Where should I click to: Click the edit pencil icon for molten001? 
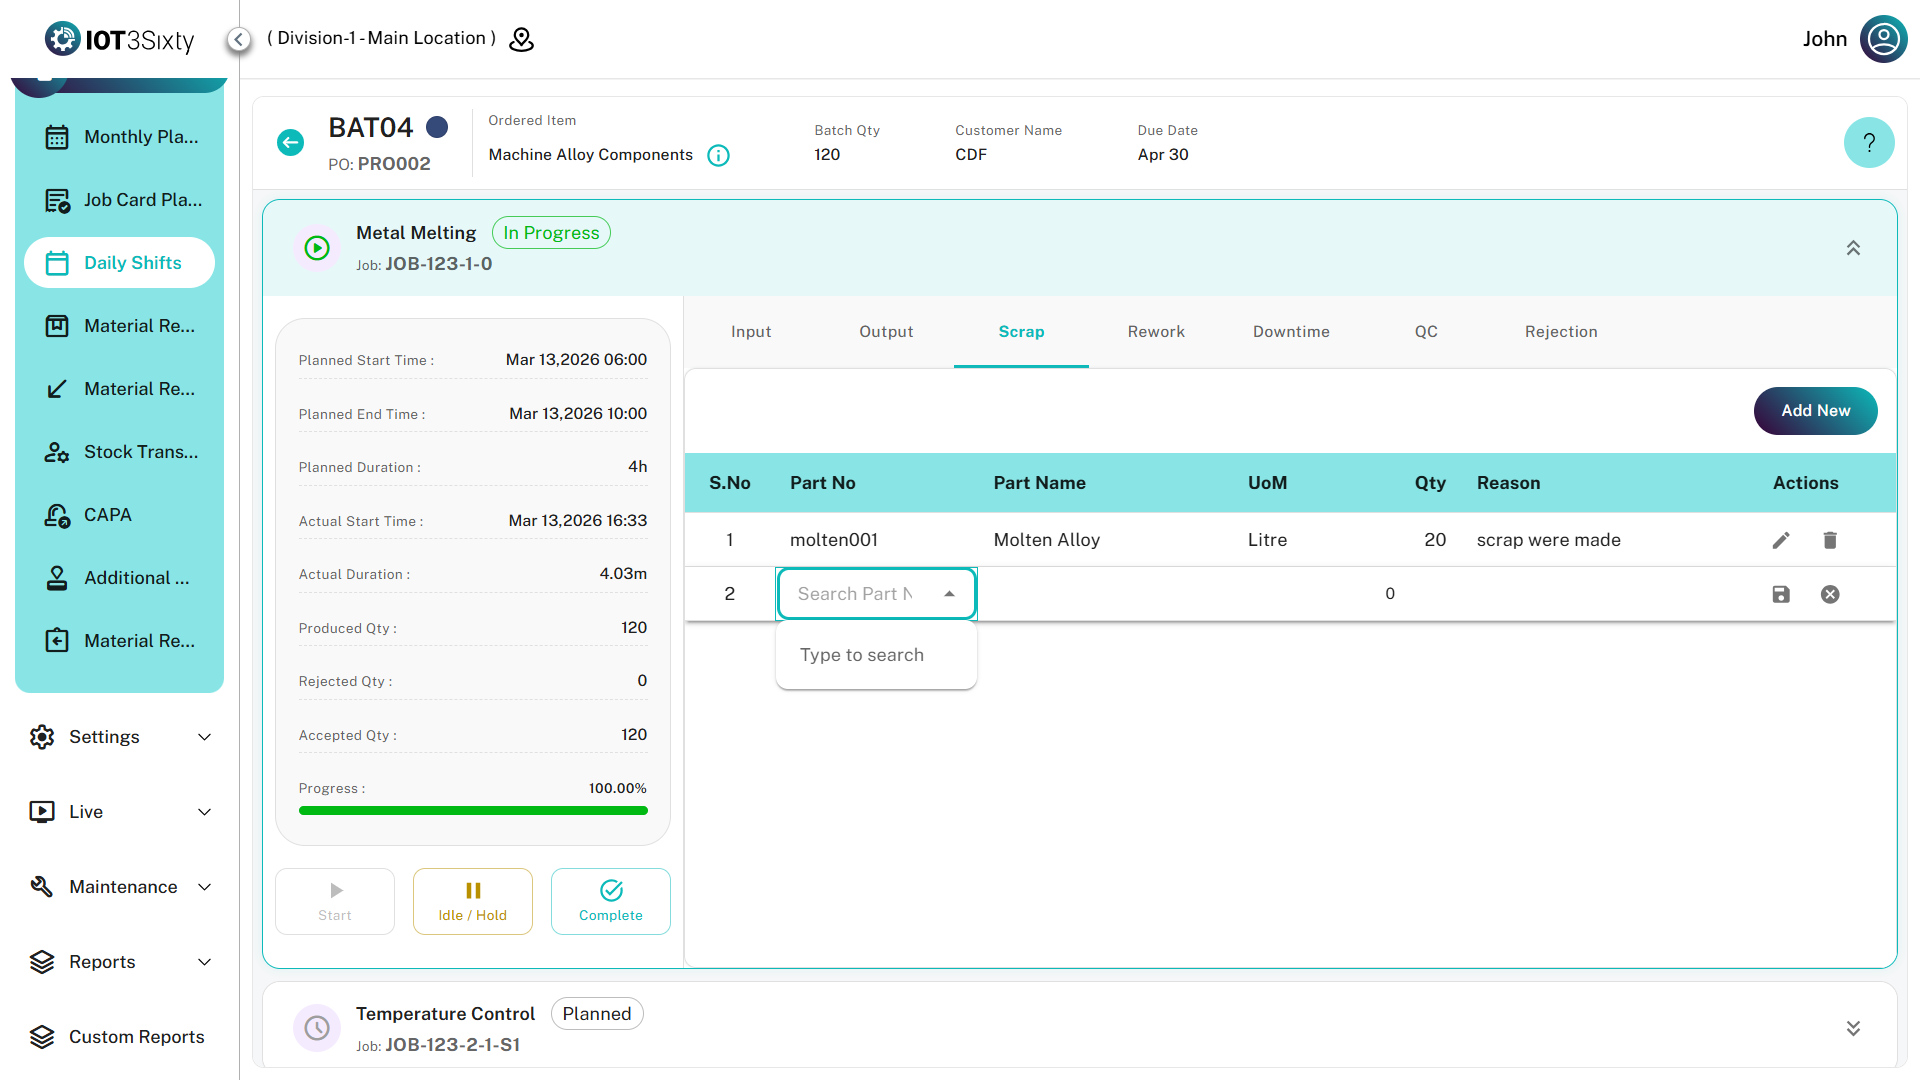click(x=1781, y=540)
